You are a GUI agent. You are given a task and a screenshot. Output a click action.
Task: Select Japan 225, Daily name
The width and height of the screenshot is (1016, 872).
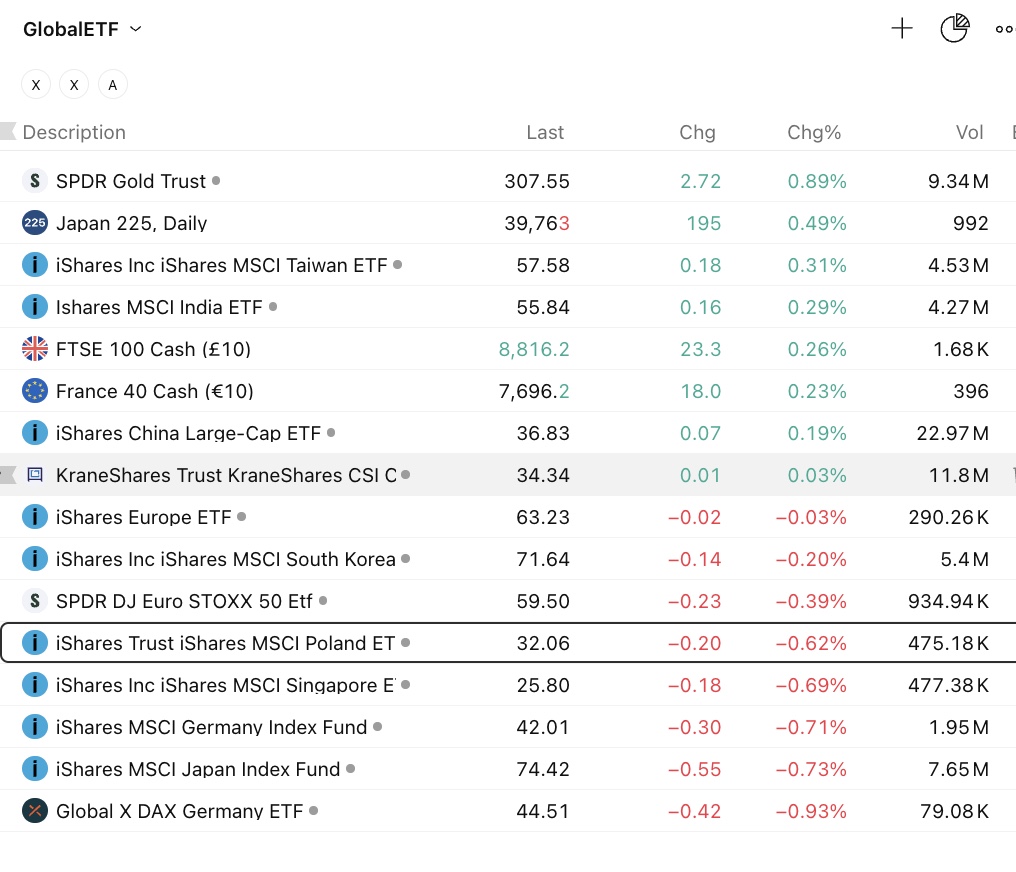click(x=132, y=224)
